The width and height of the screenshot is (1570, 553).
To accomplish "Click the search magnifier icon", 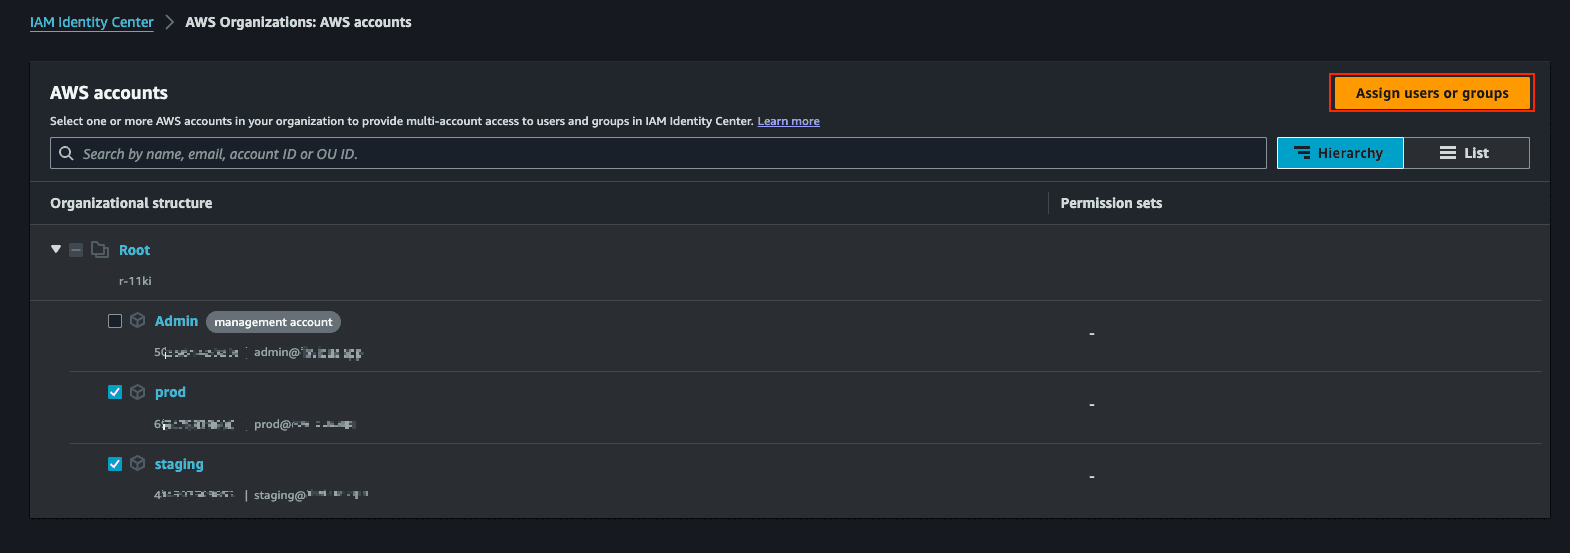I will click(66, 153).
